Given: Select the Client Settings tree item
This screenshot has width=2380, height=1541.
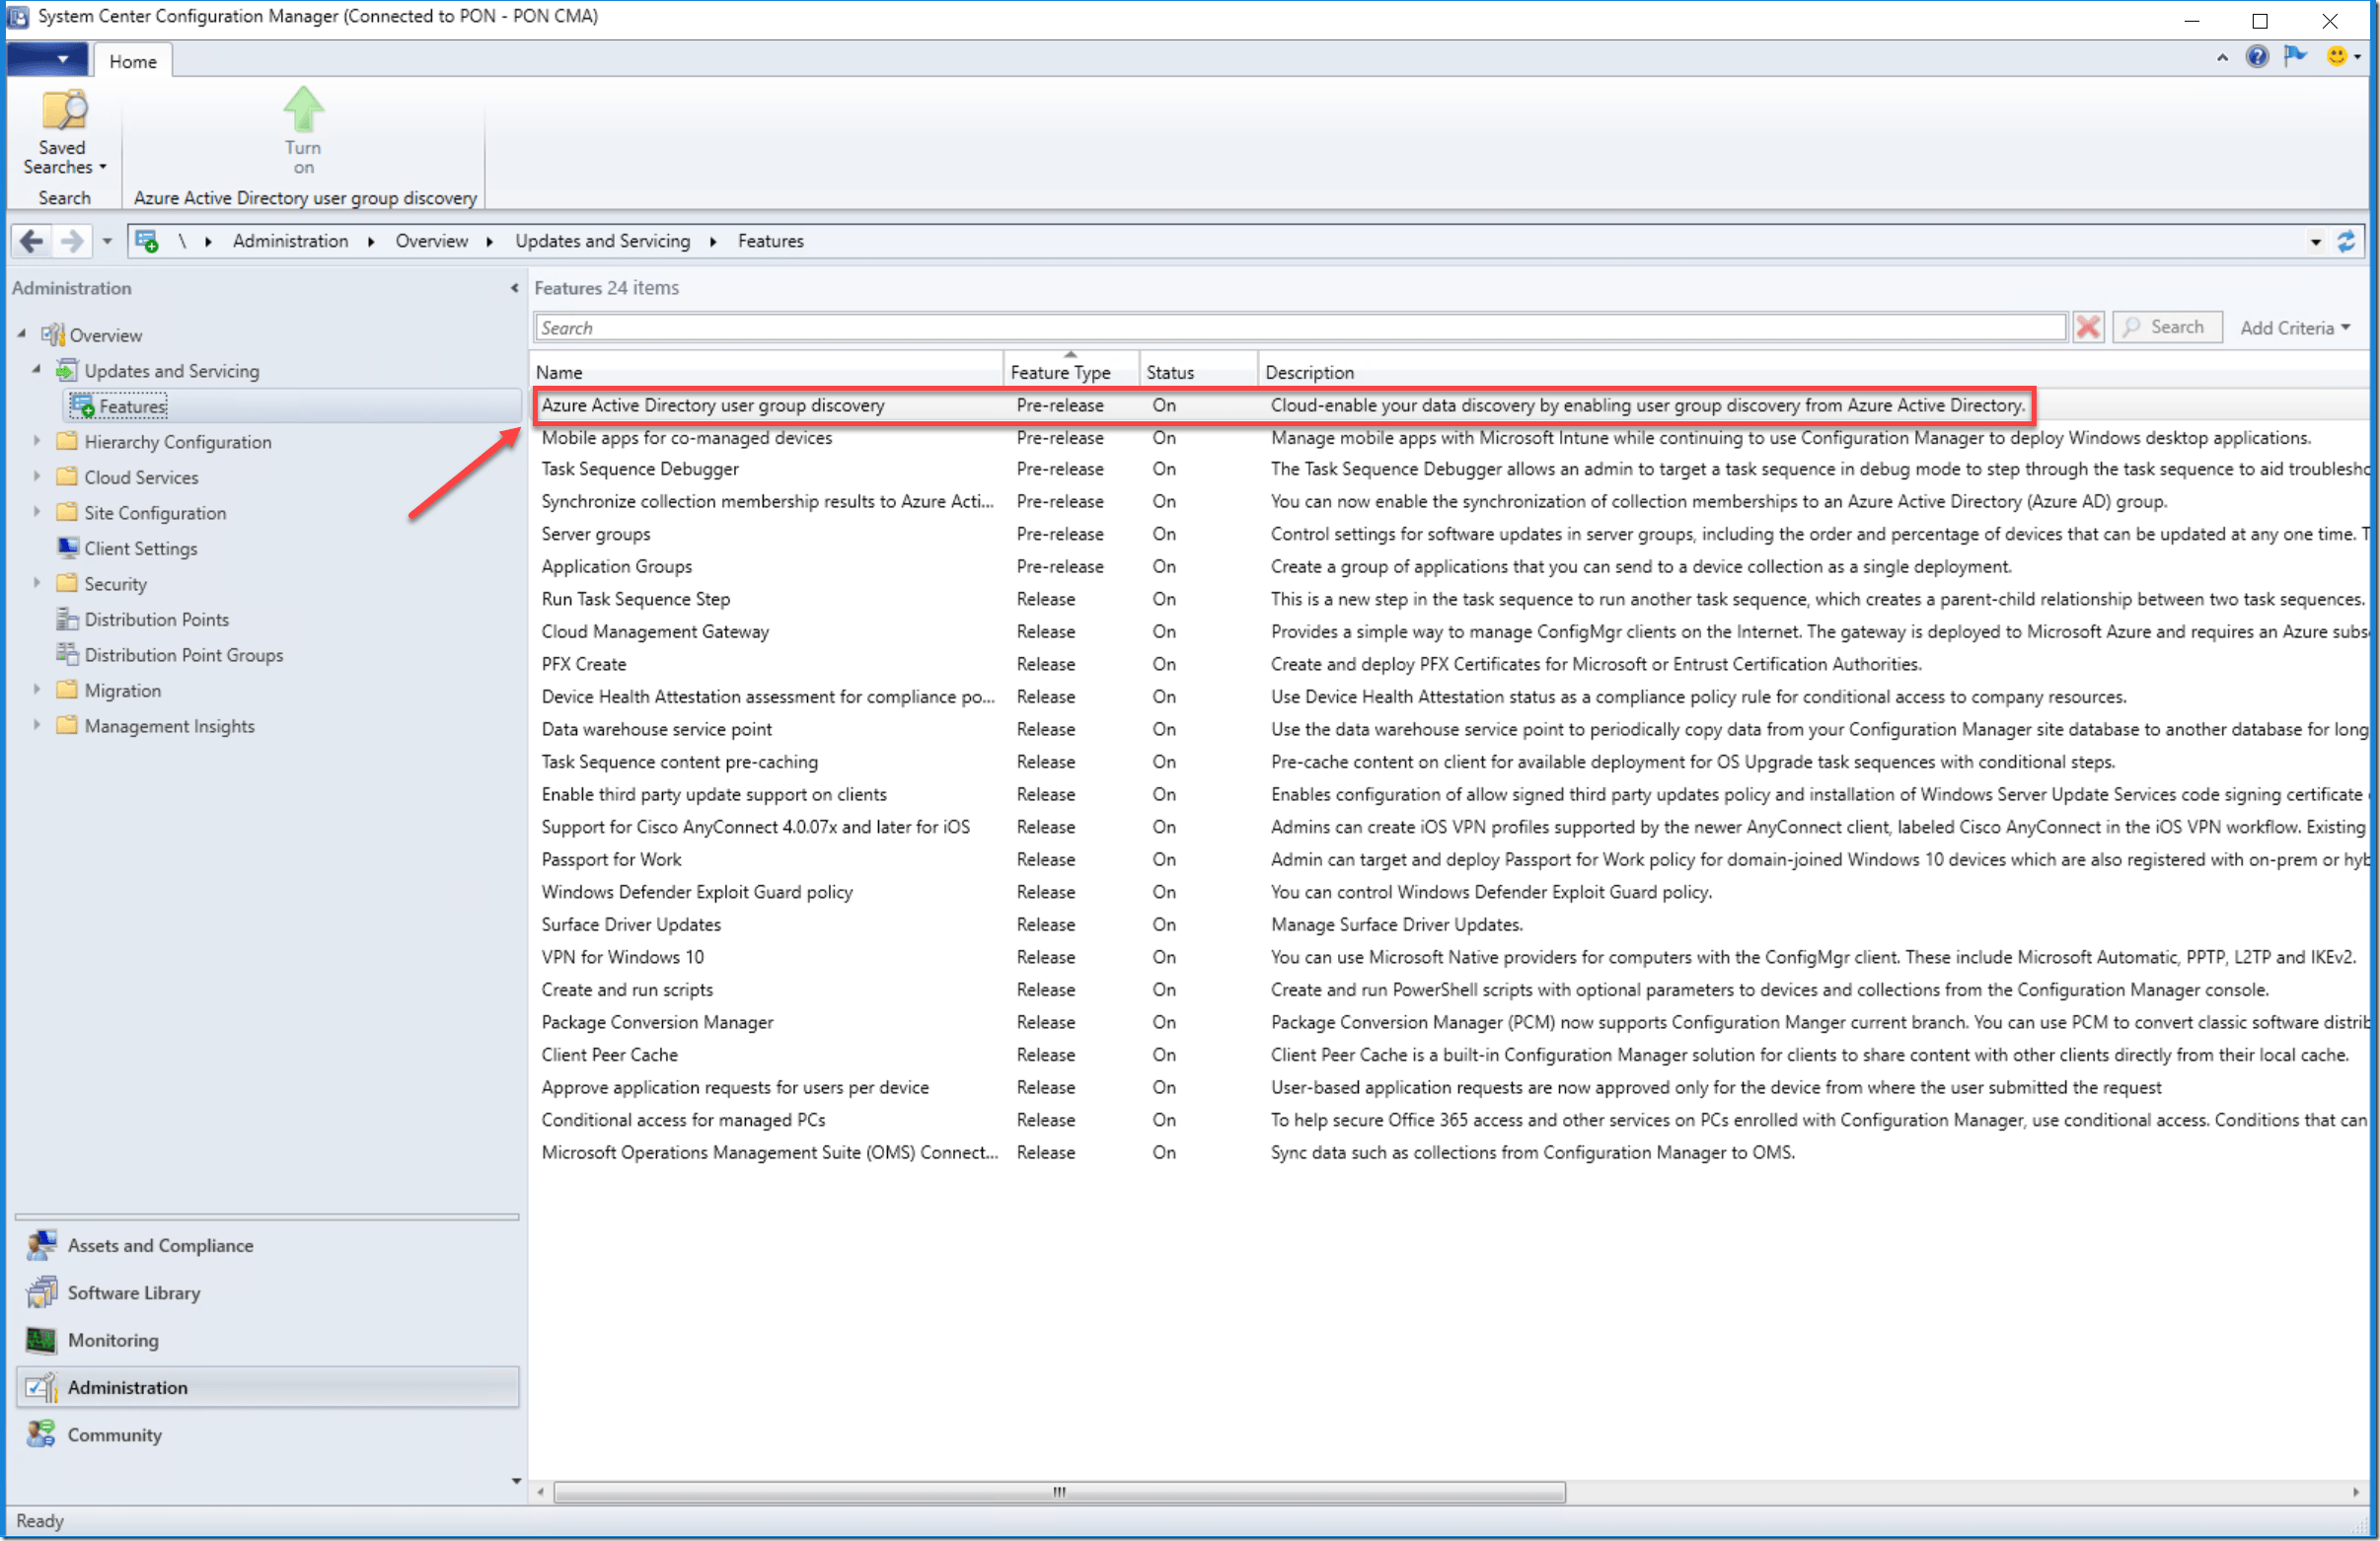Looking at the screenshot, I should click(x=140, y=548).
